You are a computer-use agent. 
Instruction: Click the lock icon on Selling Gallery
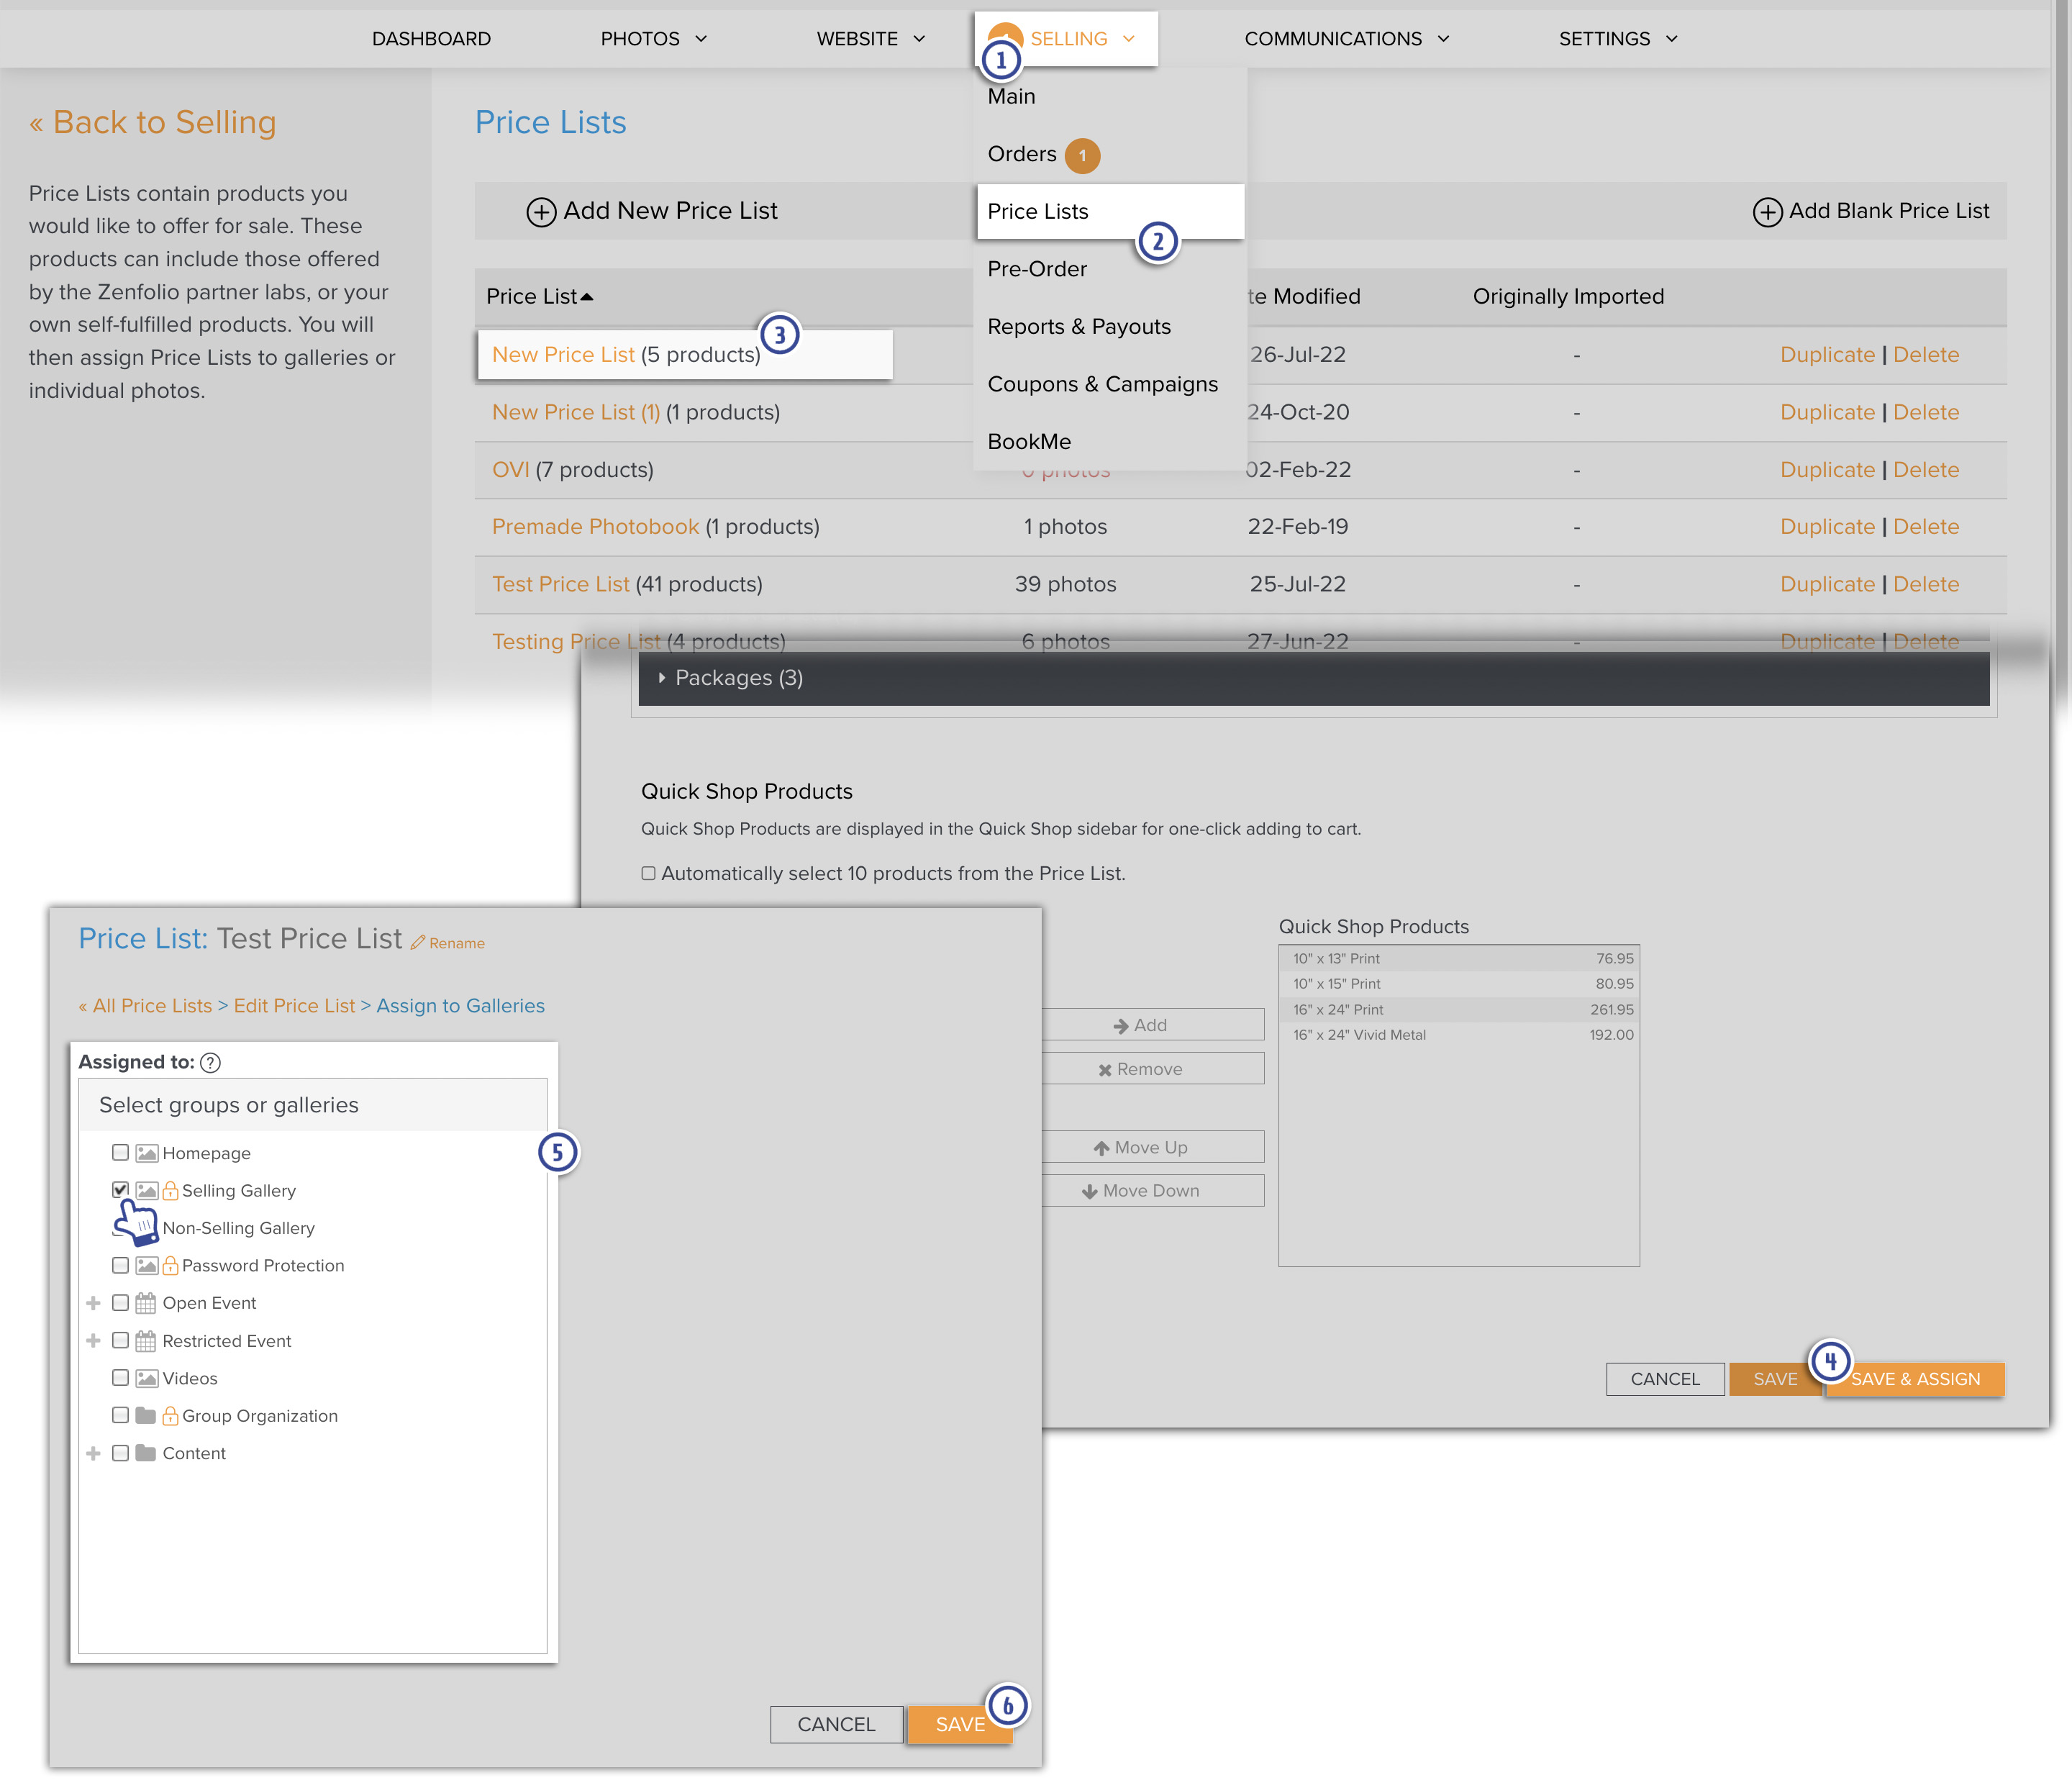(170, 1191)
